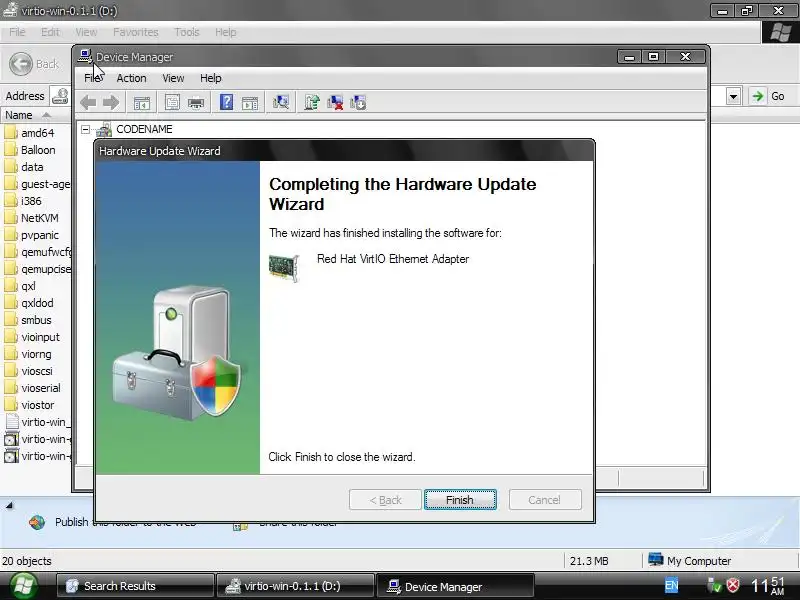Switch to virtio-win-0.1.1 (D:) taskbar button
This screenshot has width=800, height=600.
point(295,586)
